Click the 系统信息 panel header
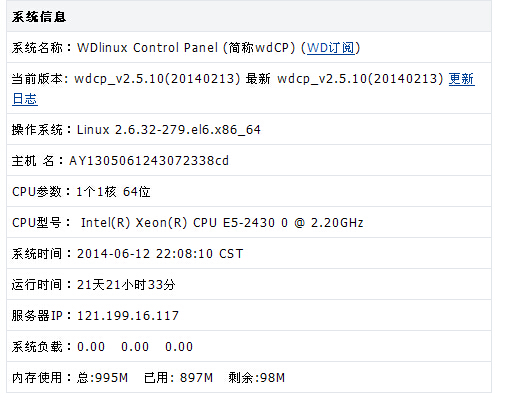 (249, 16)
